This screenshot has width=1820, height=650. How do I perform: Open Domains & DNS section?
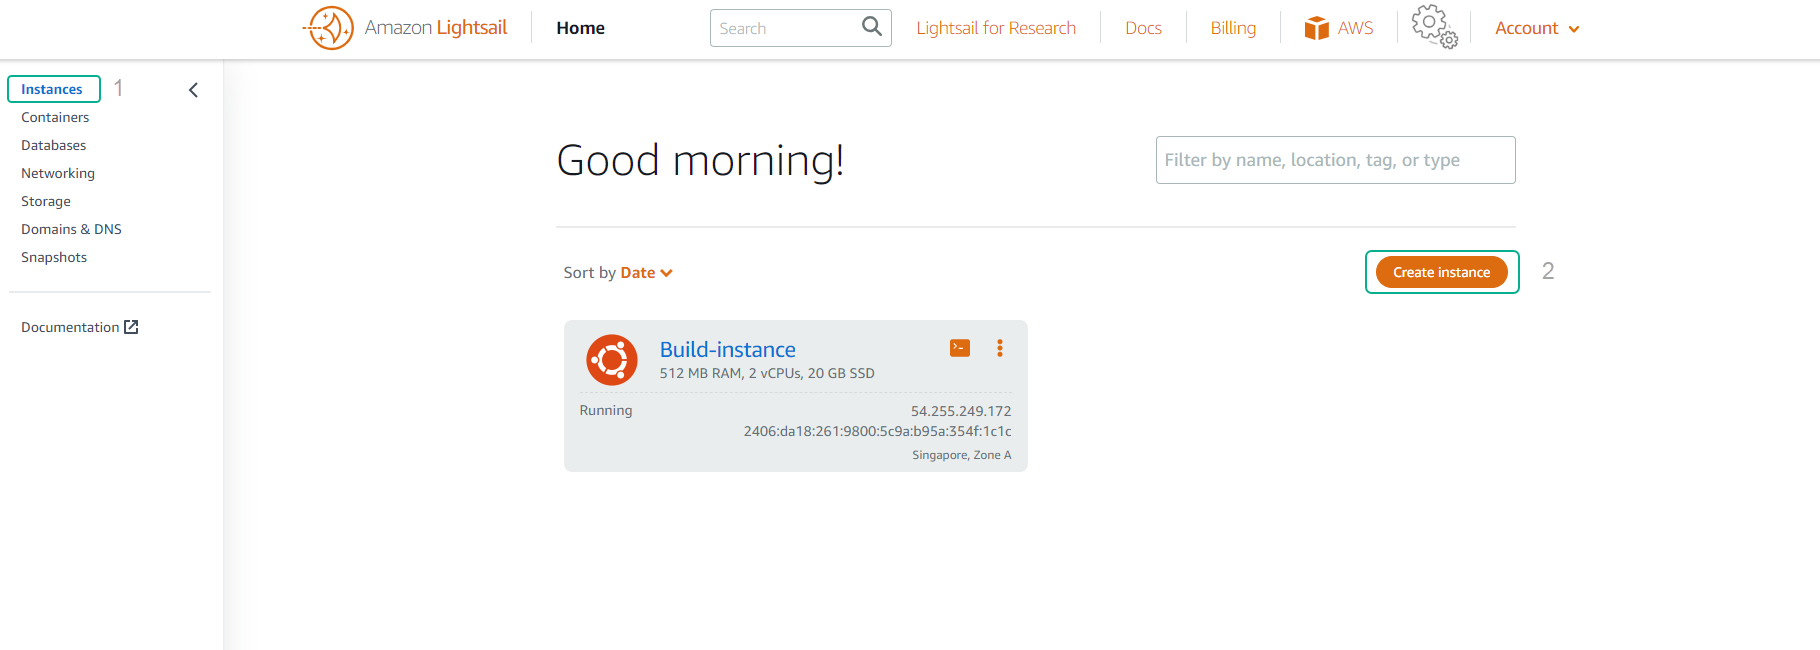click(x=71, y=229)
